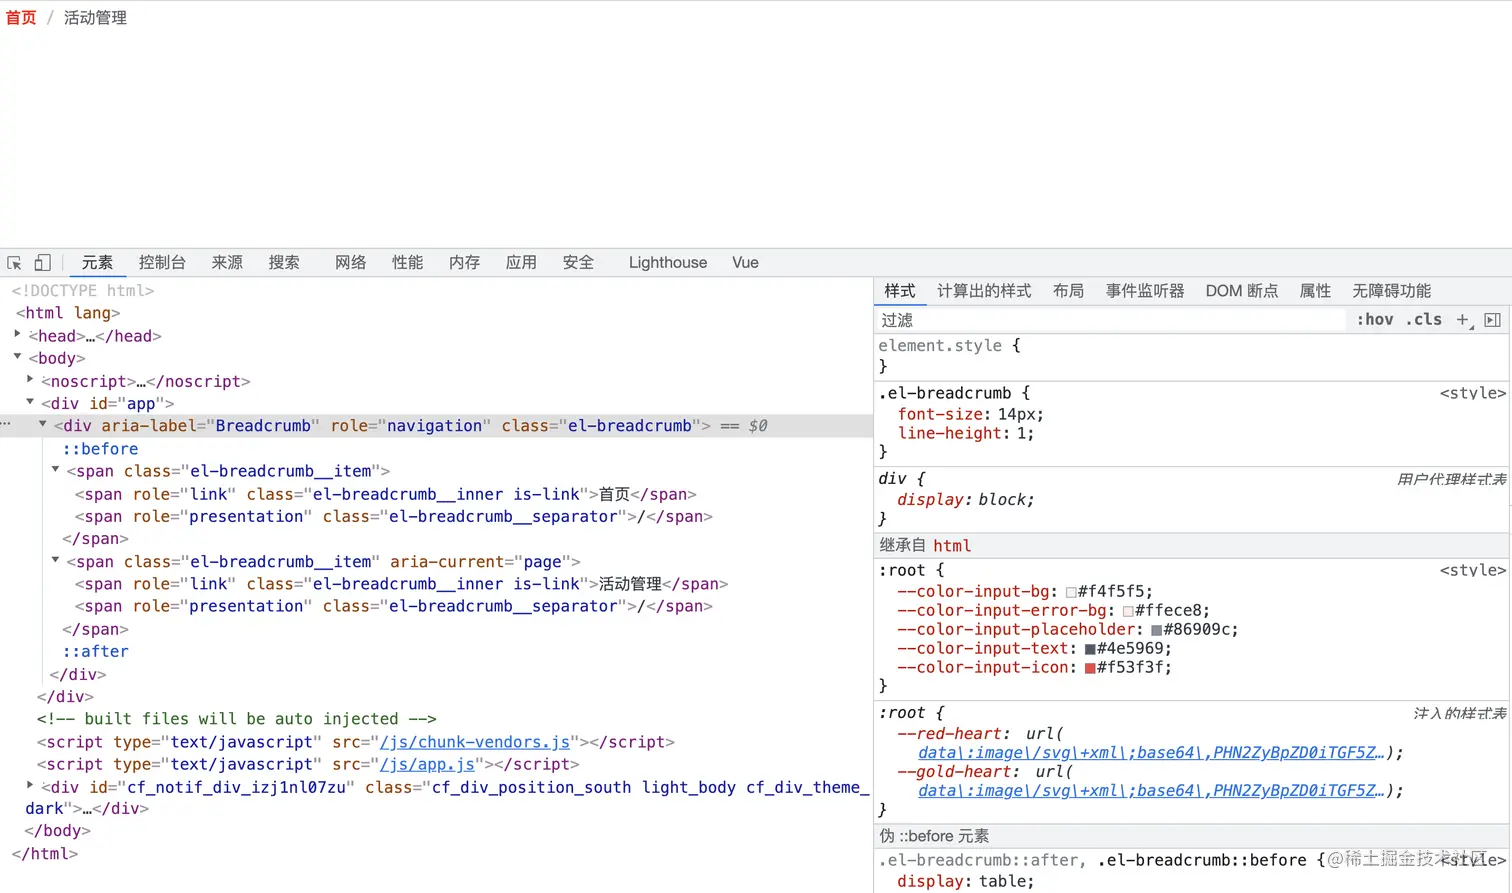The height and width of the screenshot is (893, 1512).
Task: Collapse the body element node
Action: coord(18,357)
